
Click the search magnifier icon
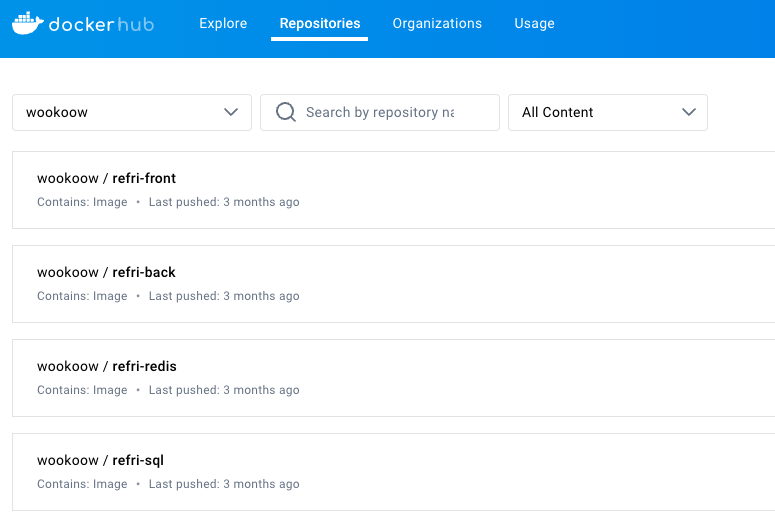click(x=286, y=112)
